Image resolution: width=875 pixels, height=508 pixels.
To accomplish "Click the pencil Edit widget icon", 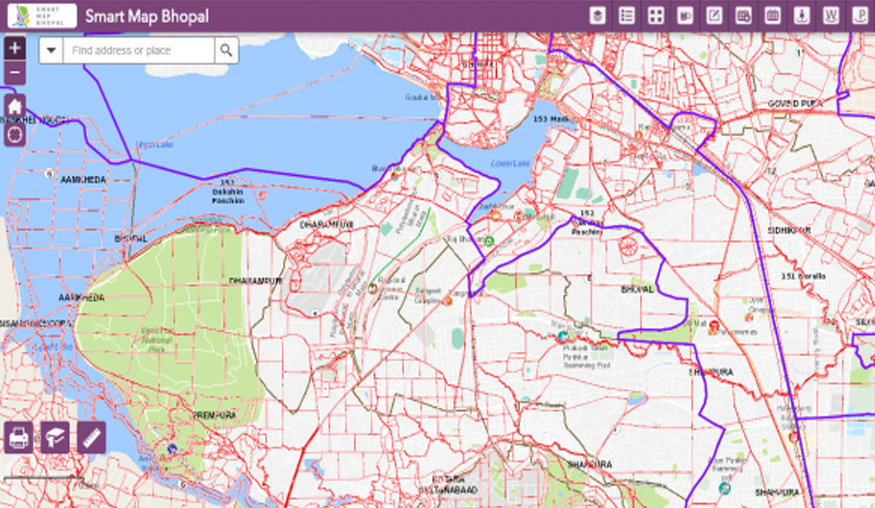I will (x=714, y=16).
